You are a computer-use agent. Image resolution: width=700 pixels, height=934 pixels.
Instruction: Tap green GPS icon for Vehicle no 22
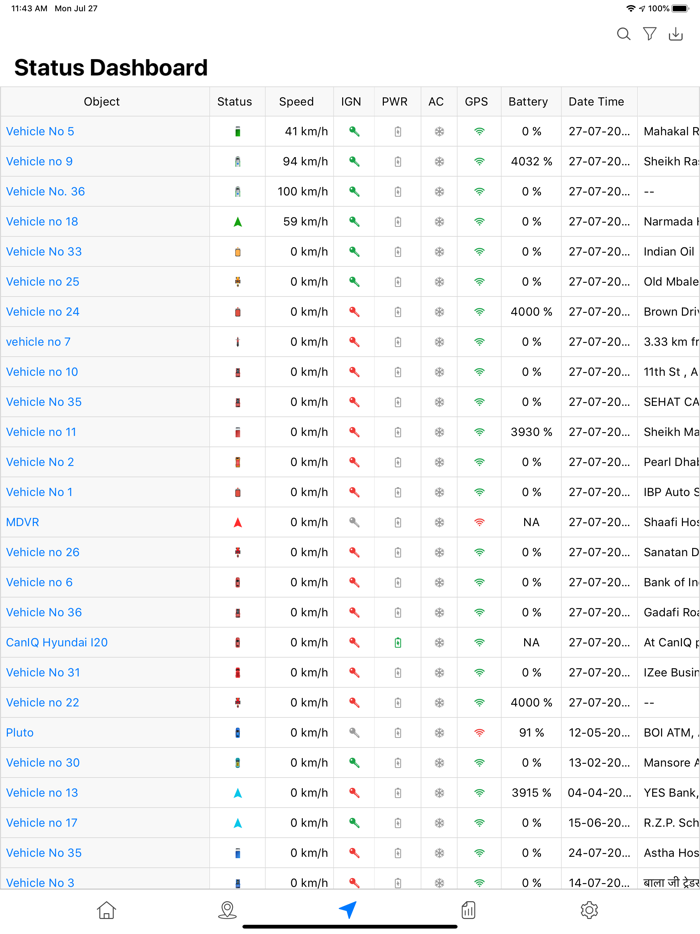[x=479, y=703]
